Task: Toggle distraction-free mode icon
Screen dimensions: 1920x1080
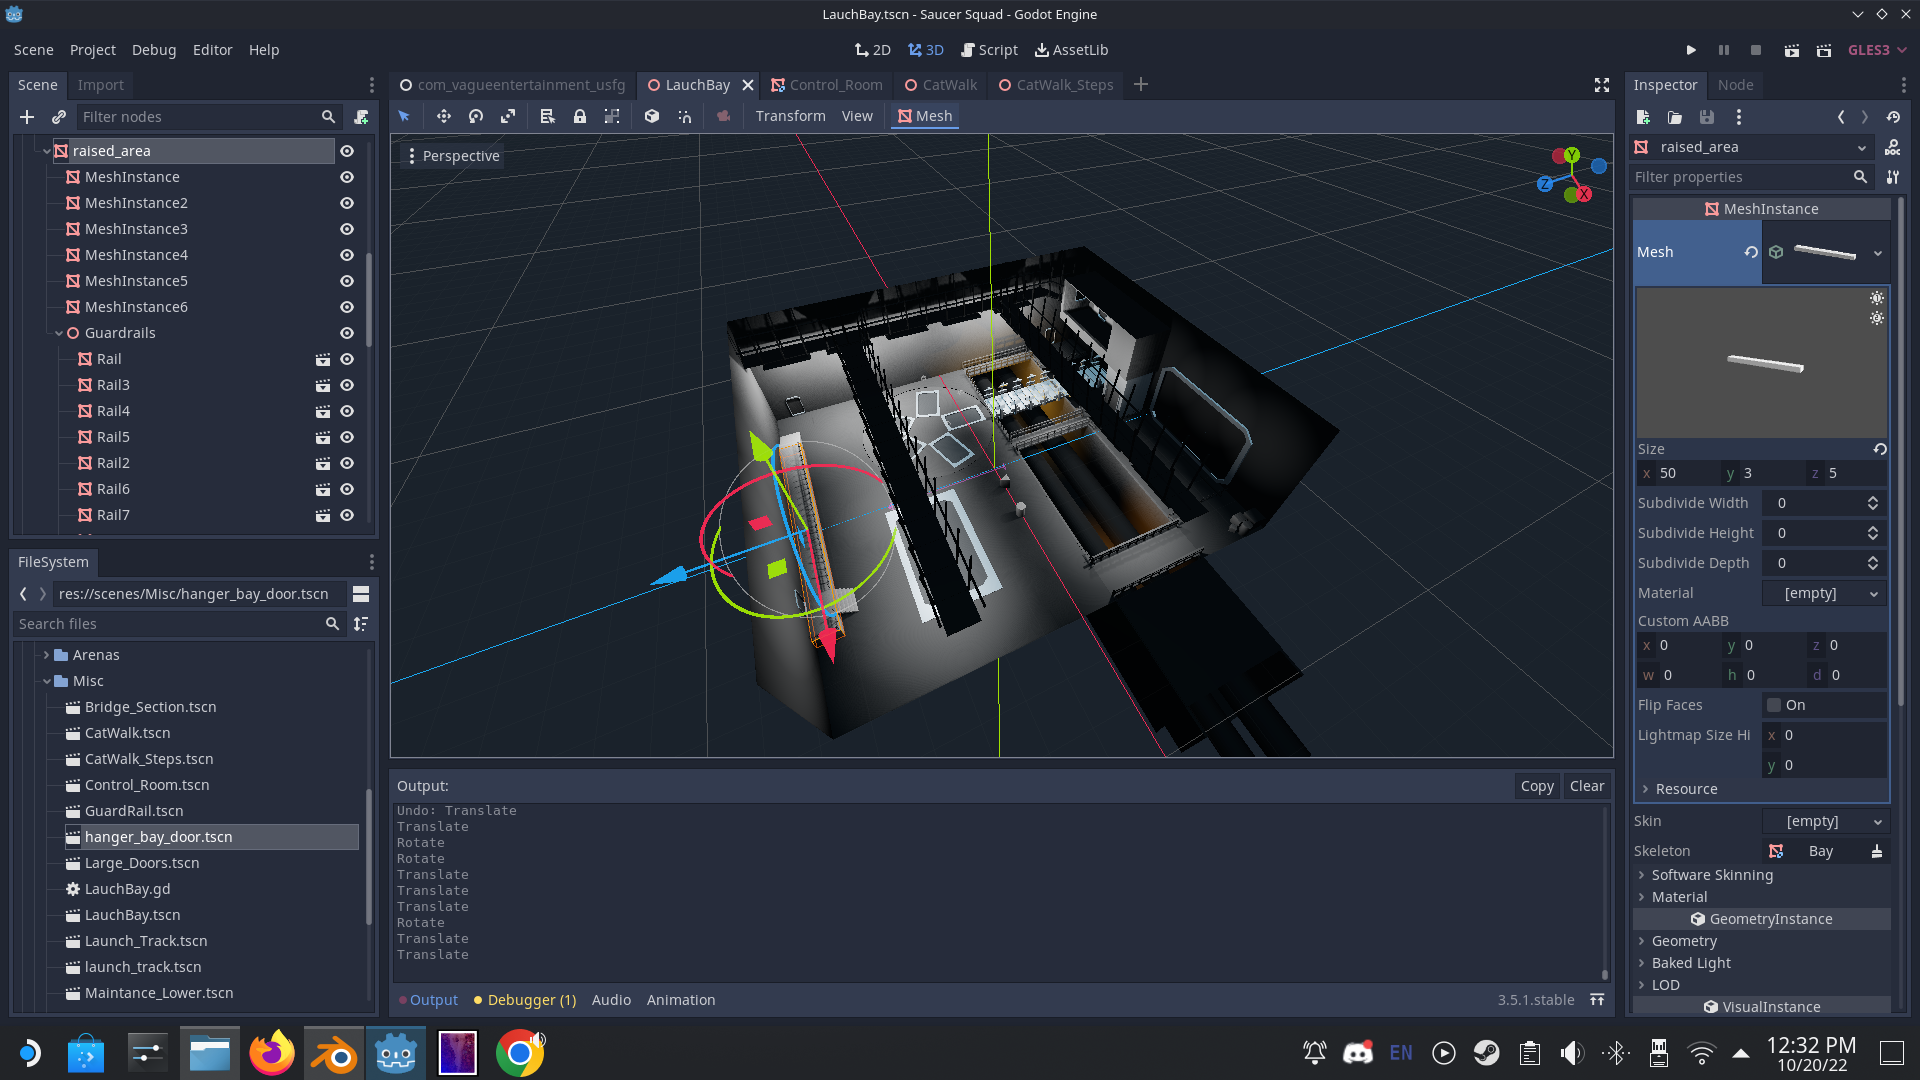Action: (1602, 85)
